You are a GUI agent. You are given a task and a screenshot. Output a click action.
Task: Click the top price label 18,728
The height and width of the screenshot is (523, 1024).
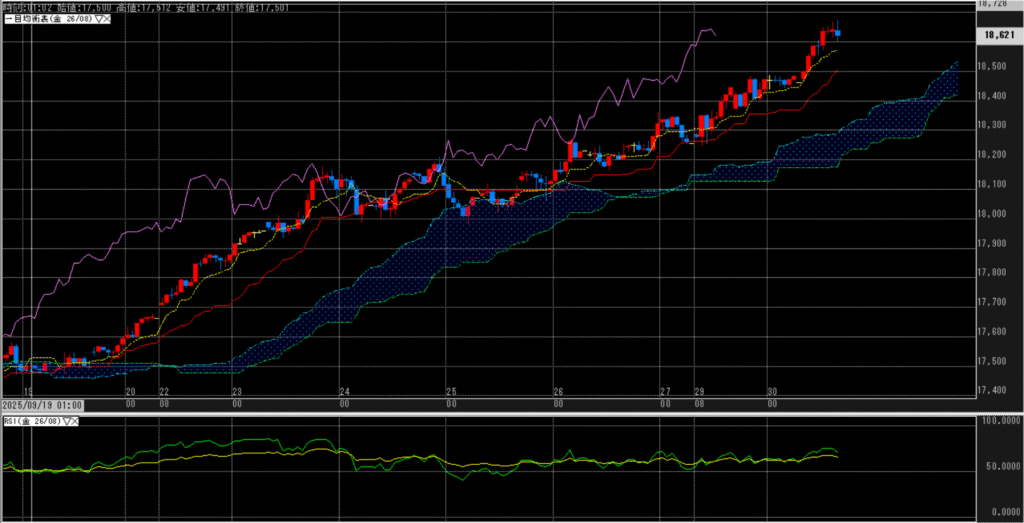[994, 5]
